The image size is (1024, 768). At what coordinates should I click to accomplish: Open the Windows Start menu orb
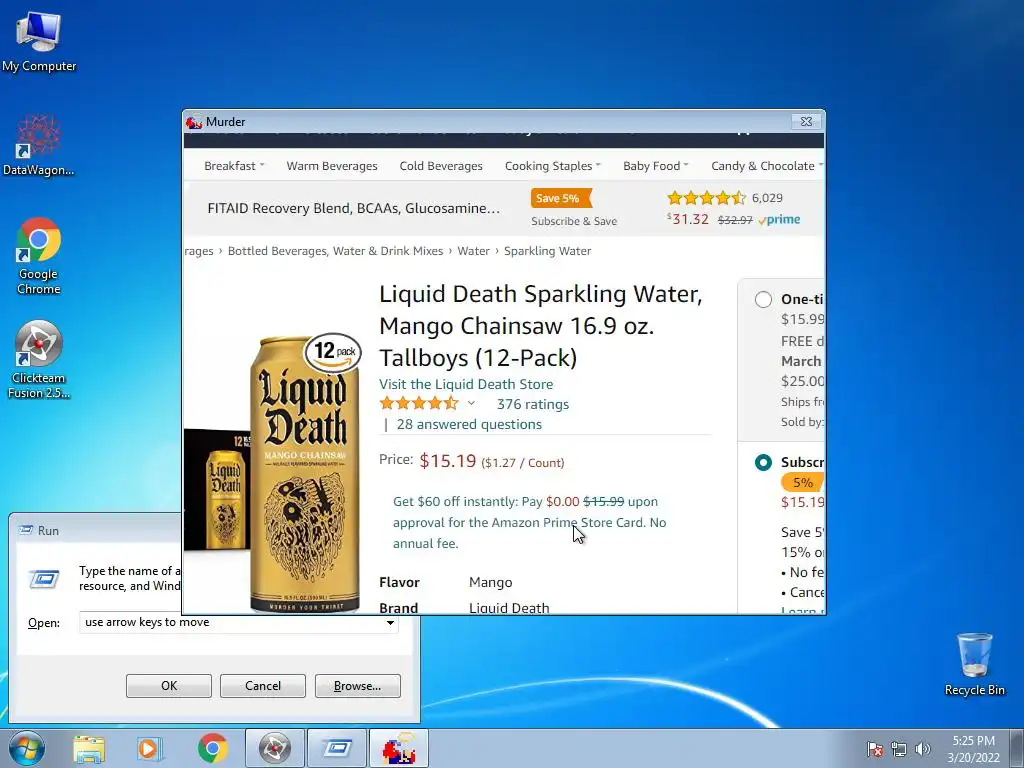pos(27,748)
